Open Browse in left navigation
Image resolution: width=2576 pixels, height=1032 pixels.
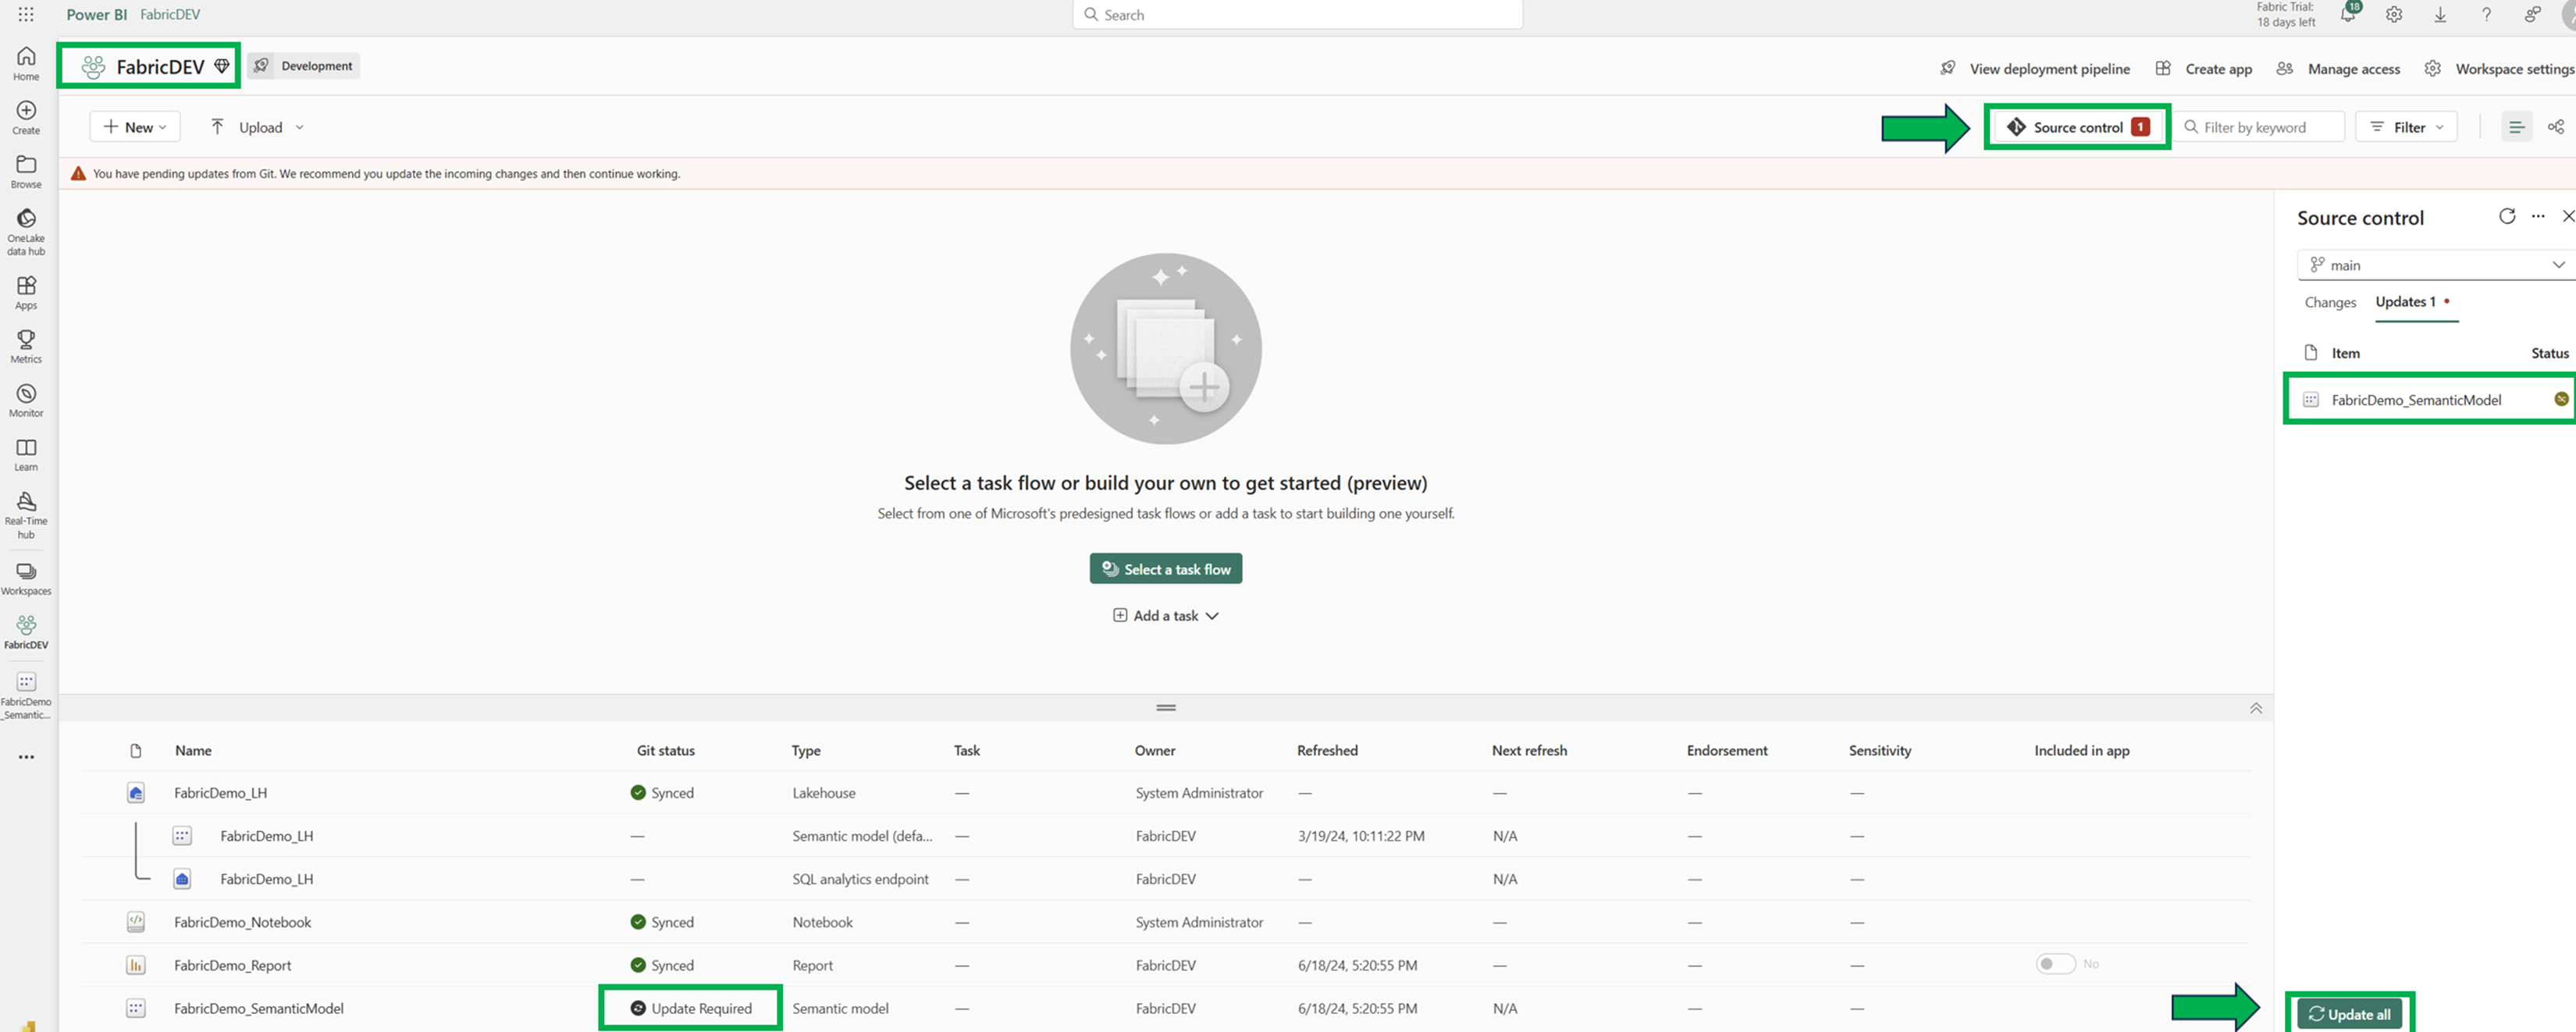click(26, 171)
